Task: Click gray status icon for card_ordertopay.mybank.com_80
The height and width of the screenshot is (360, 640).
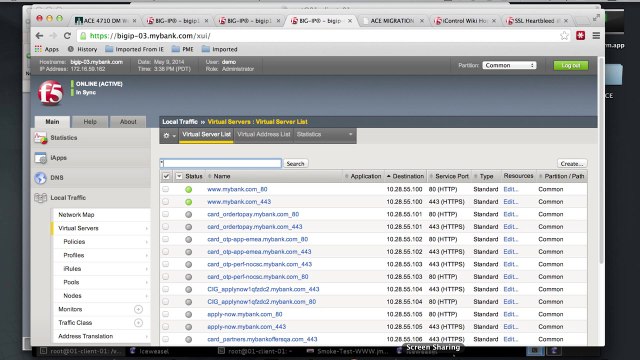Action: point(188,214)
